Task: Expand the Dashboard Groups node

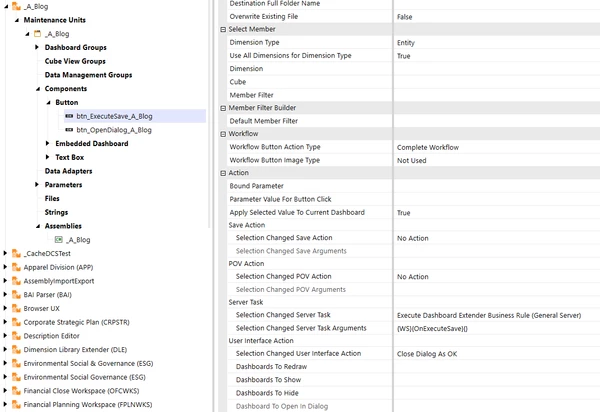Action: [x=37, y=47]
